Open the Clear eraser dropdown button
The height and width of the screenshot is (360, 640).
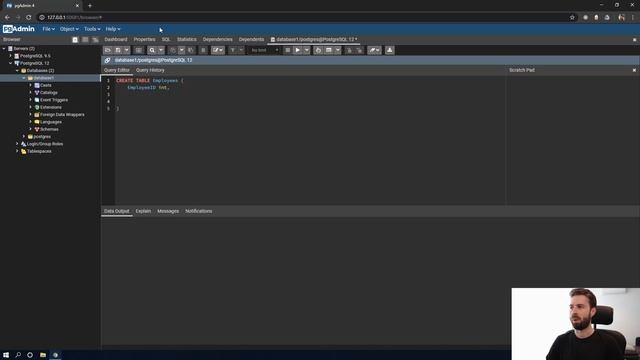coord(374,50)
